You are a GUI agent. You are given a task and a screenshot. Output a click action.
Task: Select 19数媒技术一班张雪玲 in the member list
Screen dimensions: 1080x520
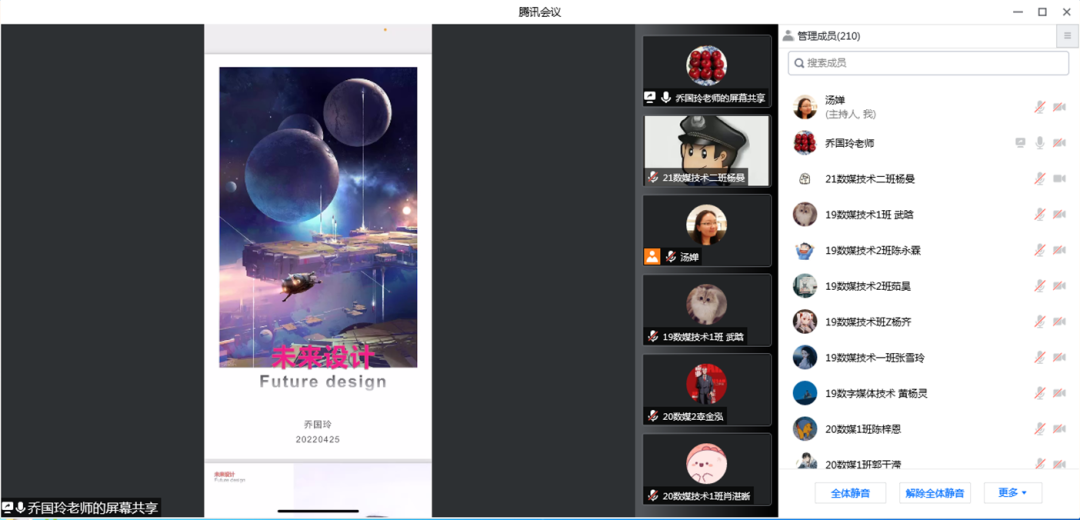874,358
